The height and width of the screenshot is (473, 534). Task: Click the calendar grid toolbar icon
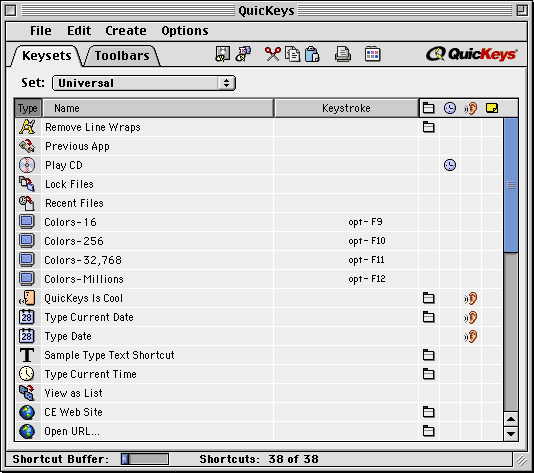click(373, 54)
